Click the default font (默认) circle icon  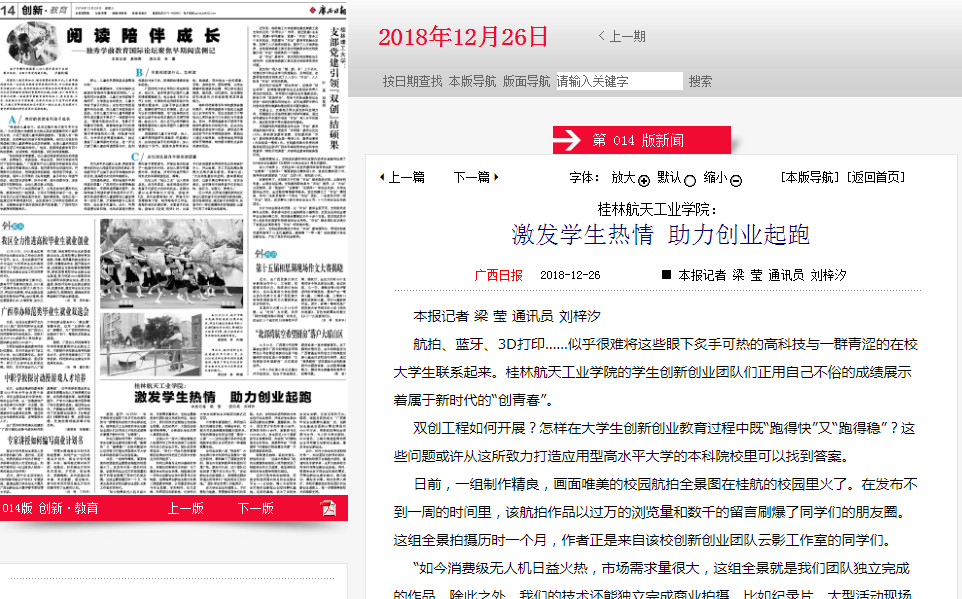pos(689,181)
